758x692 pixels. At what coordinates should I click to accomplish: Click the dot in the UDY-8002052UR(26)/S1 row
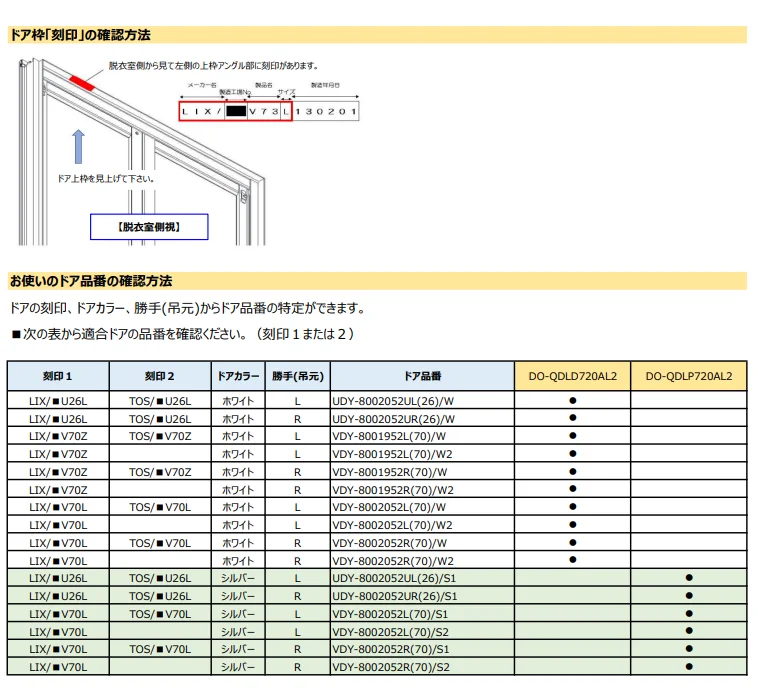pyautogui.click(x=689, y=595)
